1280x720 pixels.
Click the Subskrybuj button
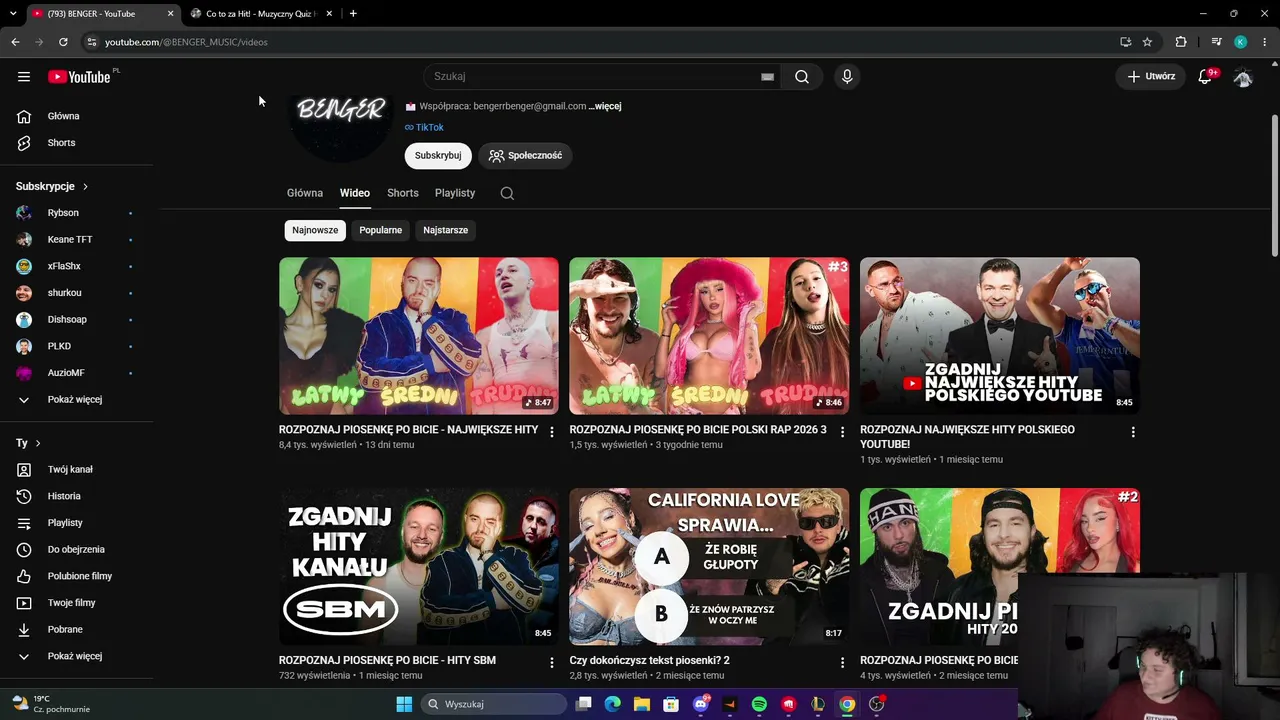[x=438, y=155]
